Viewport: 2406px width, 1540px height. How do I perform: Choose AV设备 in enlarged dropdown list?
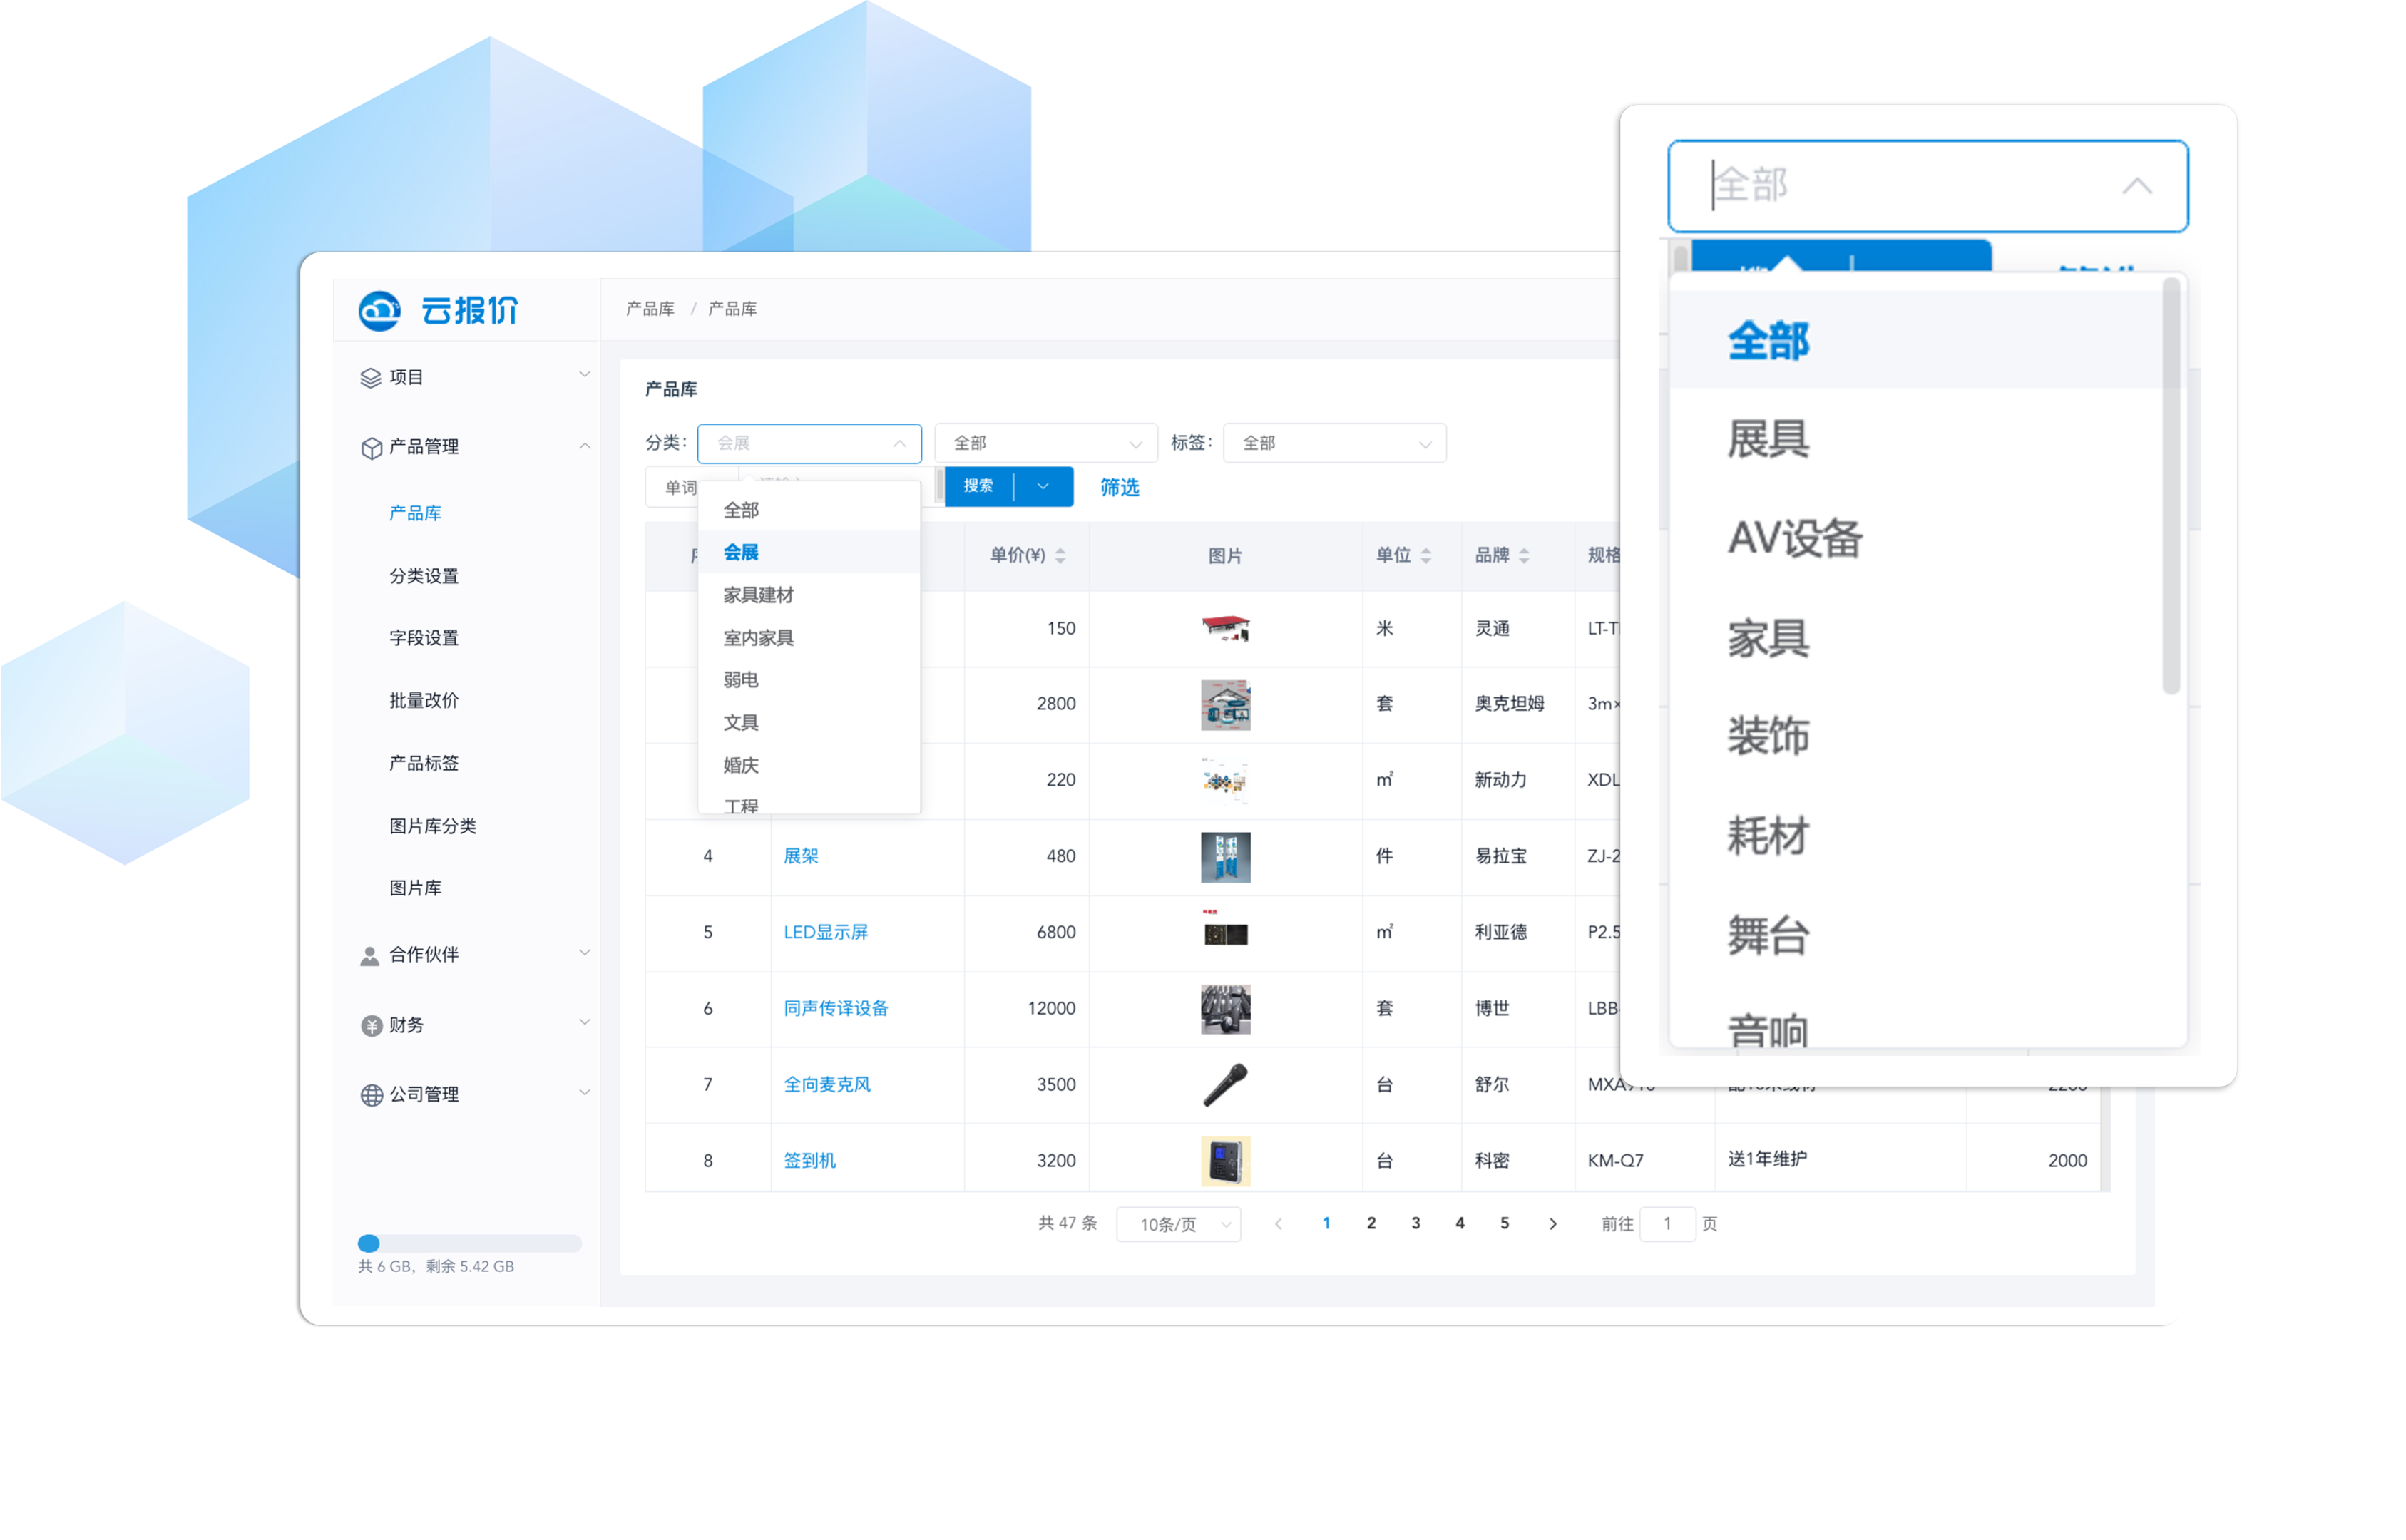coord(1795,539)
